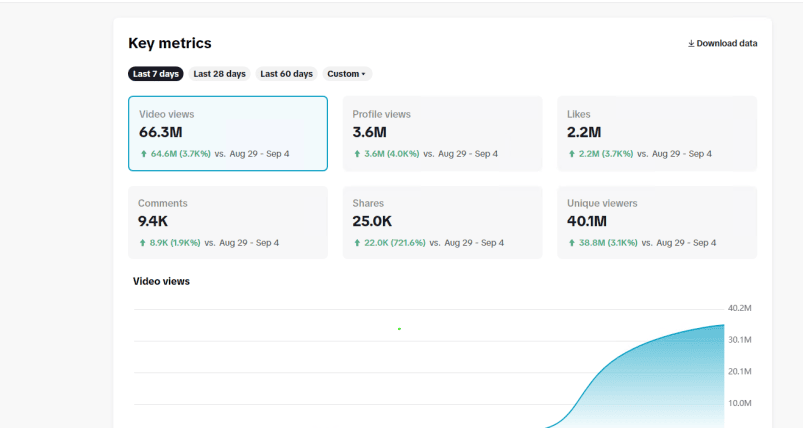Select the Last 7 days tab
This screenshot has height=428, width=803.
click(x=156, y=74)
